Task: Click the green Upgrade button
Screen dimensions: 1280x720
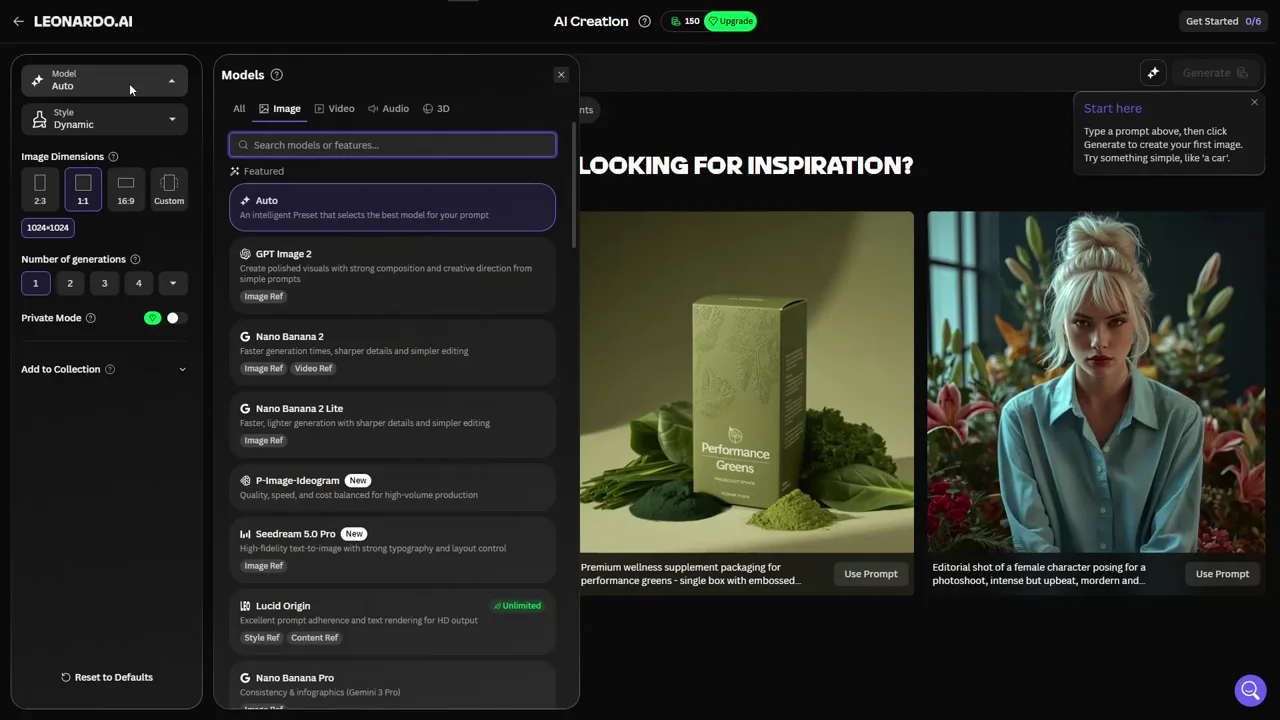Action: pyautogui.click(x=730, y=21)
